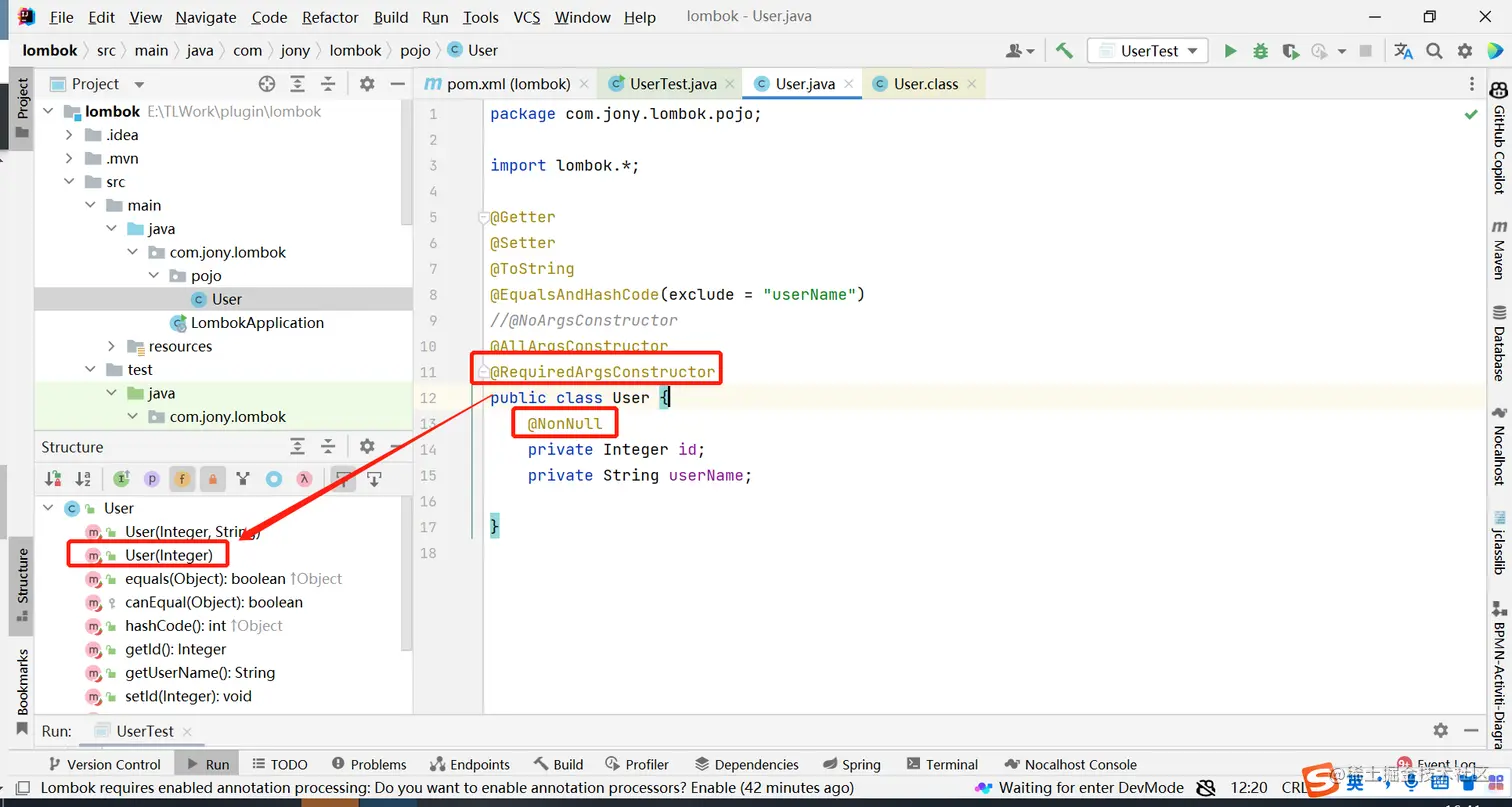Run UserTest with coverage icon

pos(1290,51)
